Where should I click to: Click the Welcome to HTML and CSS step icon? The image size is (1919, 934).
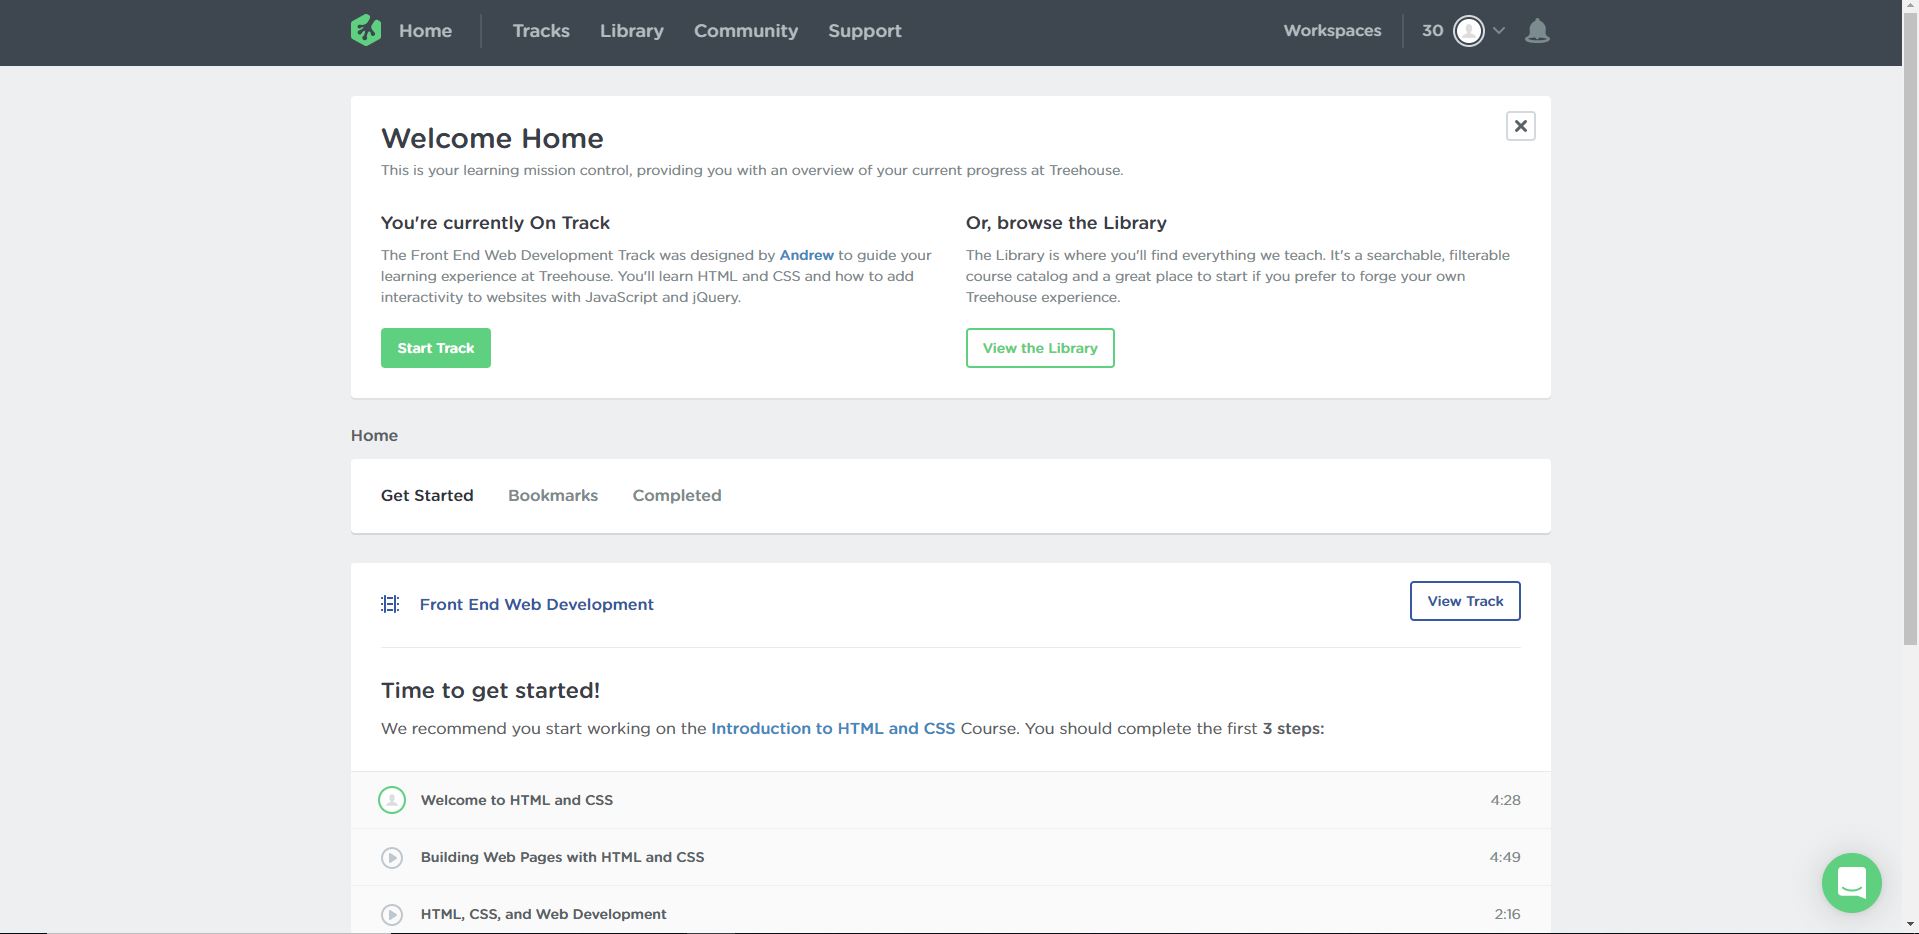click(x=392, y=800)
